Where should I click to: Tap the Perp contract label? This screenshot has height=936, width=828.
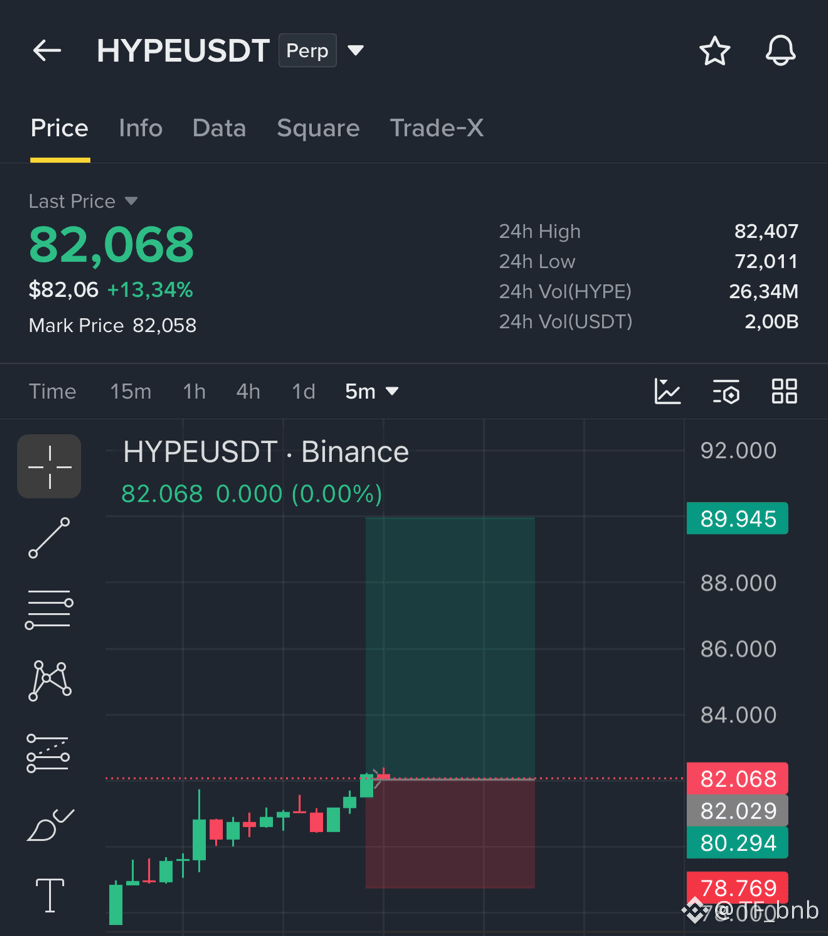coord(307,51)
